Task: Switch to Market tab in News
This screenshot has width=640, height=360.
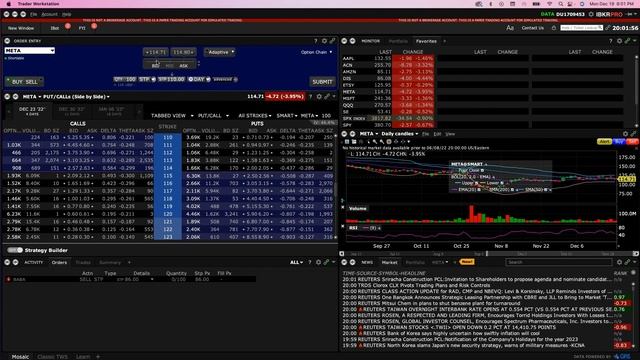Action: pos(389,262)
